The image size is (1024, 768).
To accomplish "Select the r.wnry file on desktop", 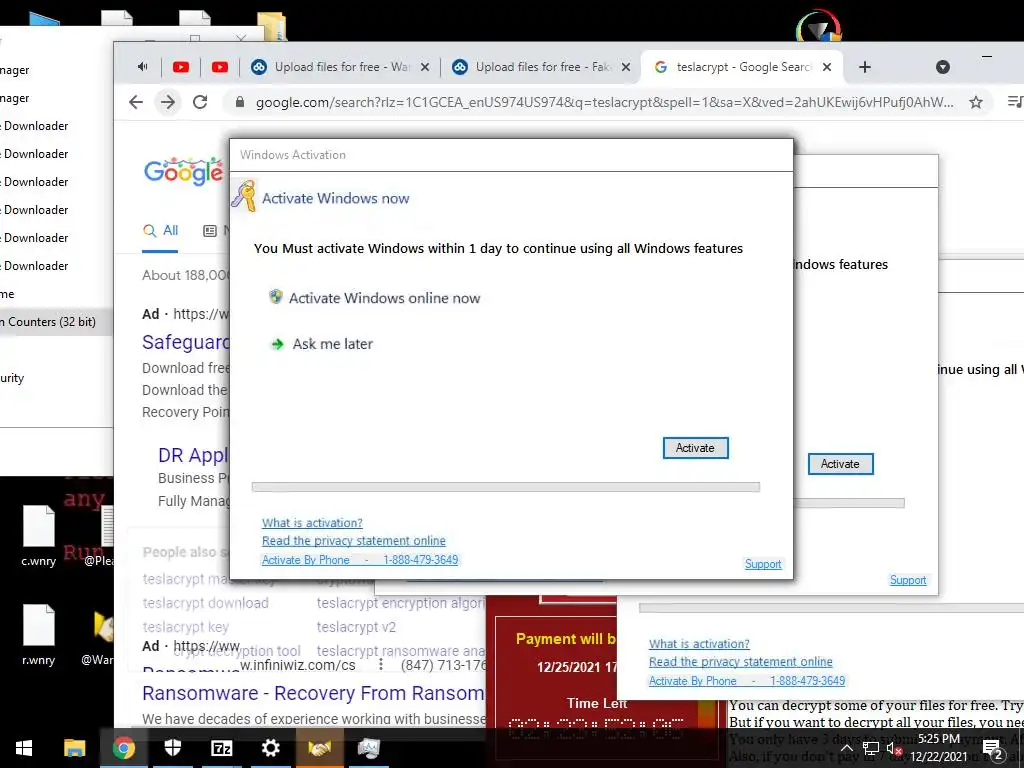I will coord(39,635).
